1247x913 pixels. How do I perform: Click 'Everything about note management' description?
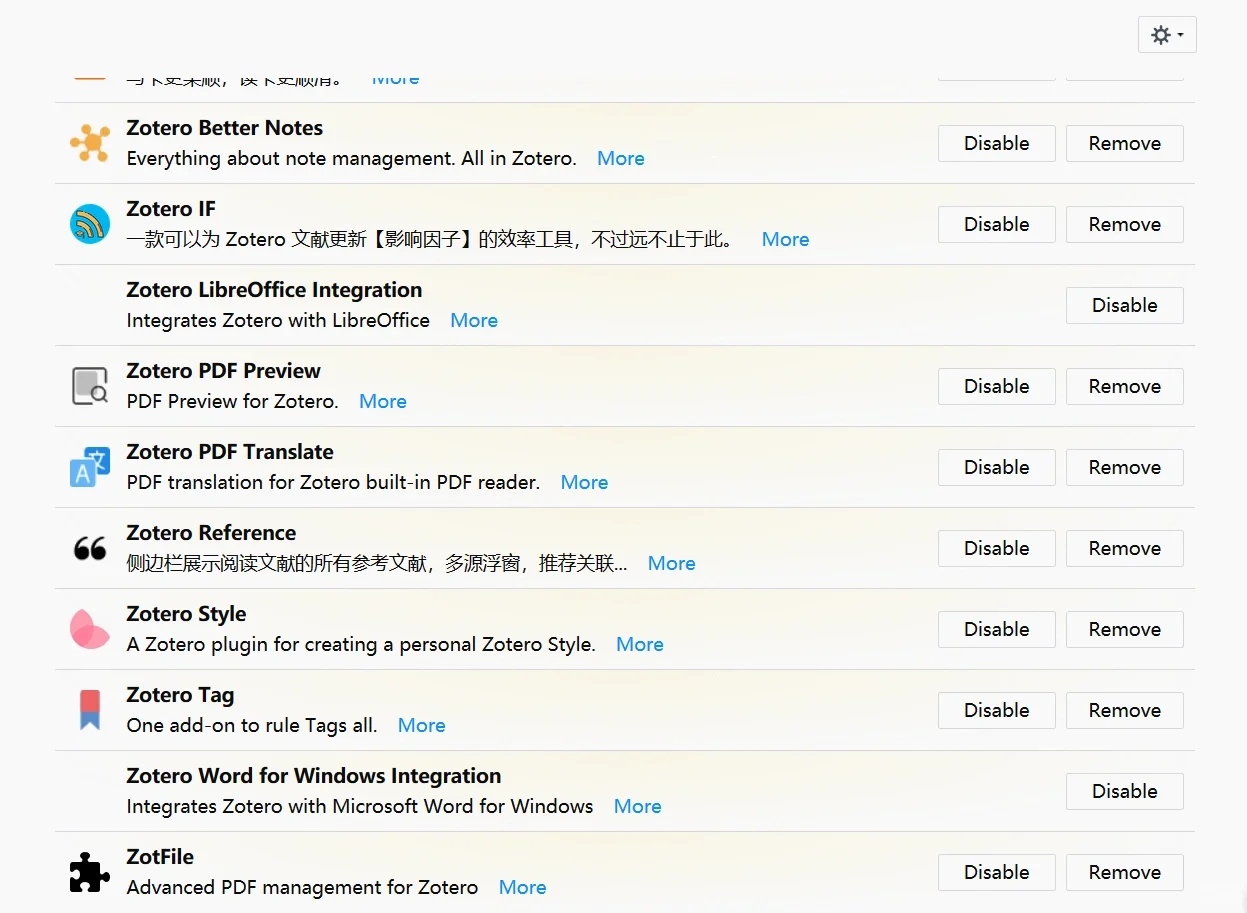point(352,158)
